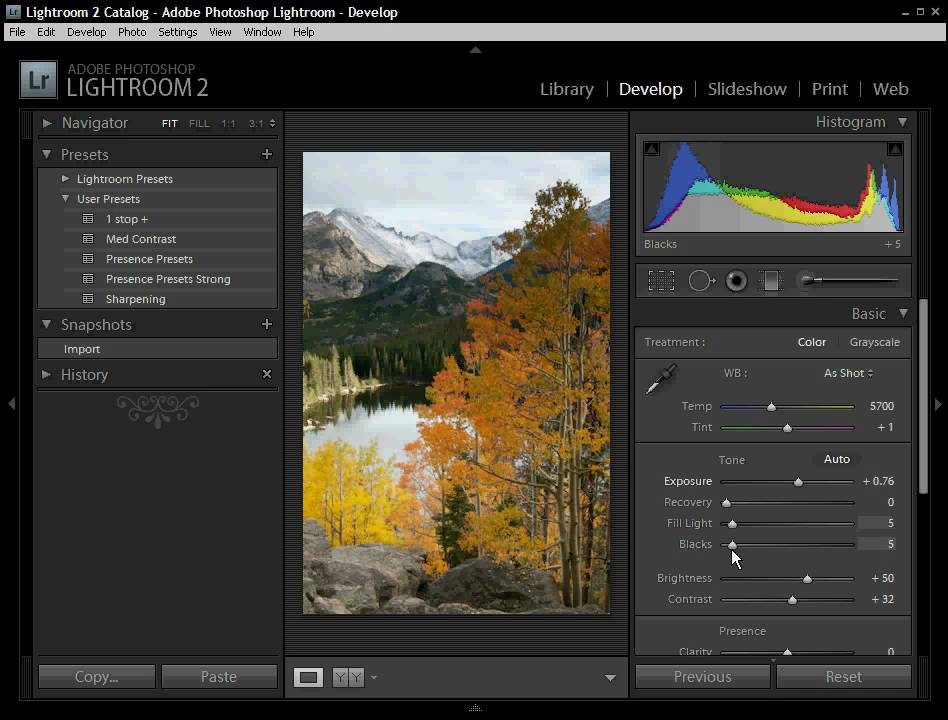Click the Blacks value field
Viewport: 948px width, 720px height.
pos(877,544)
